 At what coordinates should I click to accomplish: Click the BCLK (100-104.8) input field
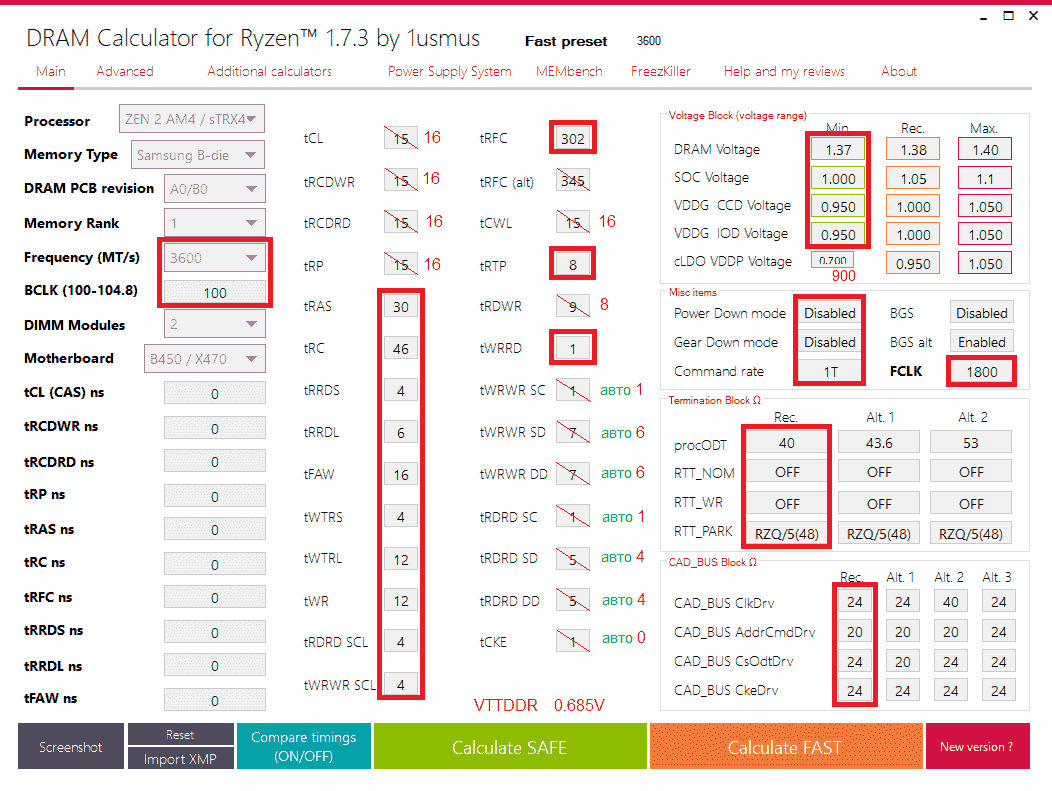click(x=215, y=293)
